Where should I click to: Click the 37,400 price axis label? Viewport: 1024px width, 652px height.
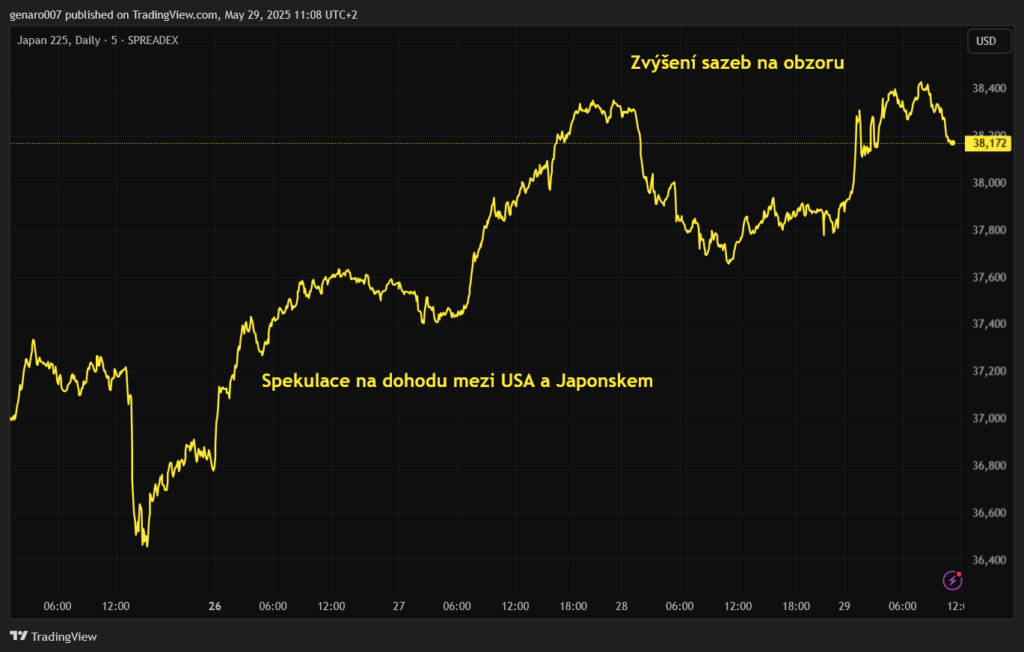[x=988, y=324]
